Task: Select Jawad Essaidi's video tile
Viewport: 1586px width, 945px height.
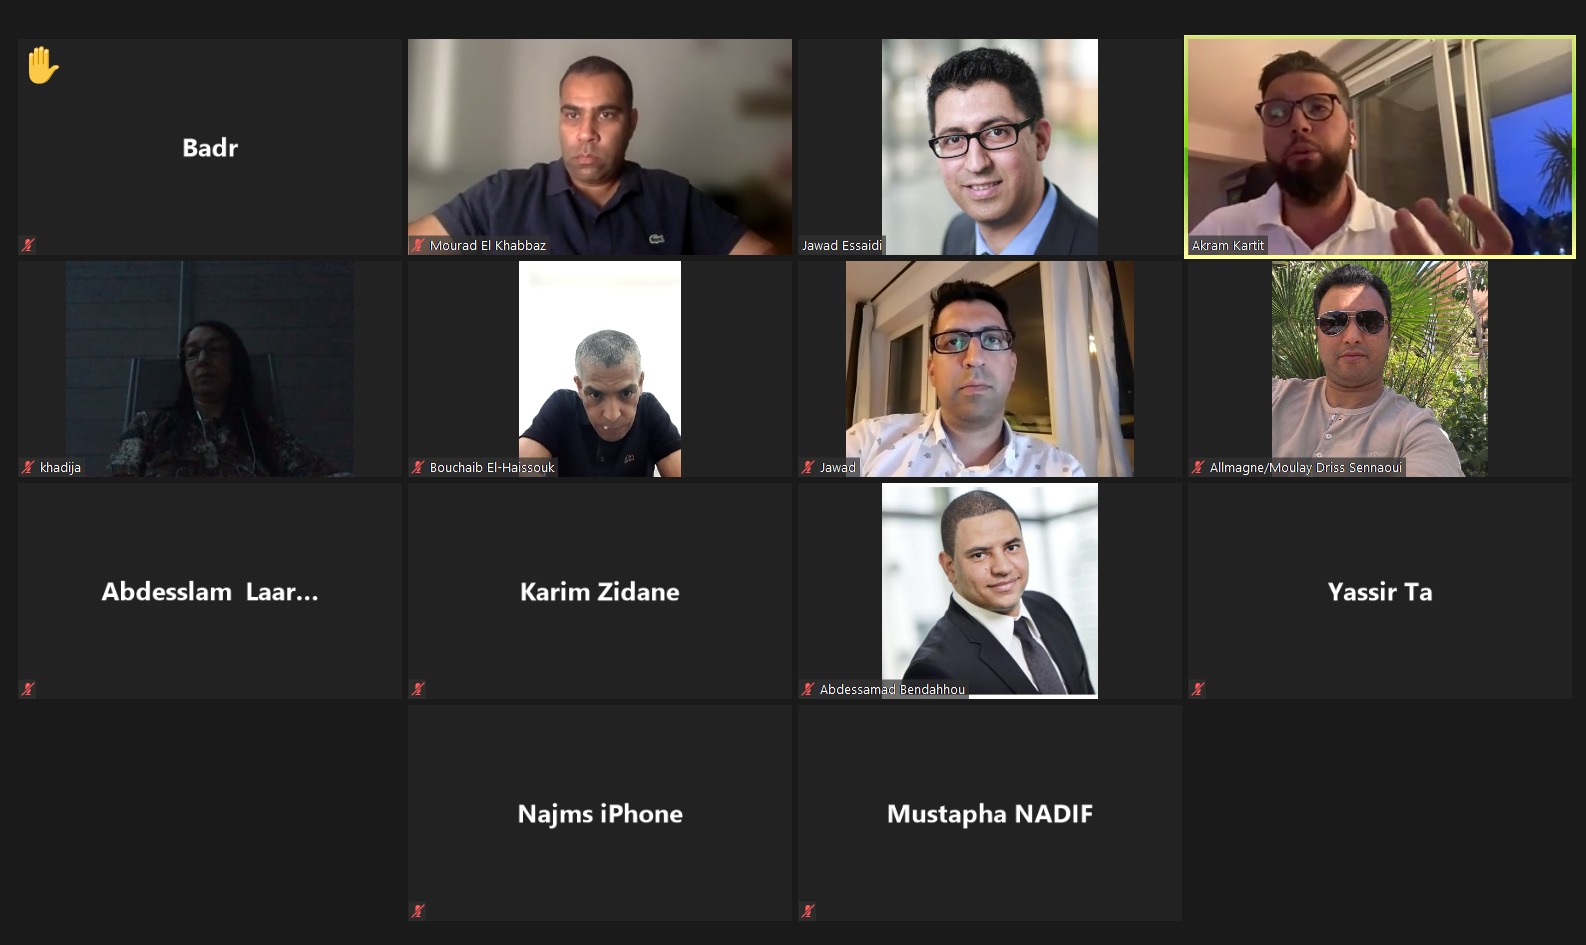Action: 990,147
